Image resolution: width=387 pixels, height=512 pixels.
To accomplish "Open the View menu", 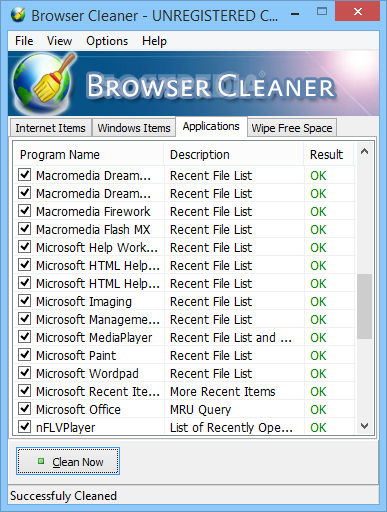I will [59, 41].
